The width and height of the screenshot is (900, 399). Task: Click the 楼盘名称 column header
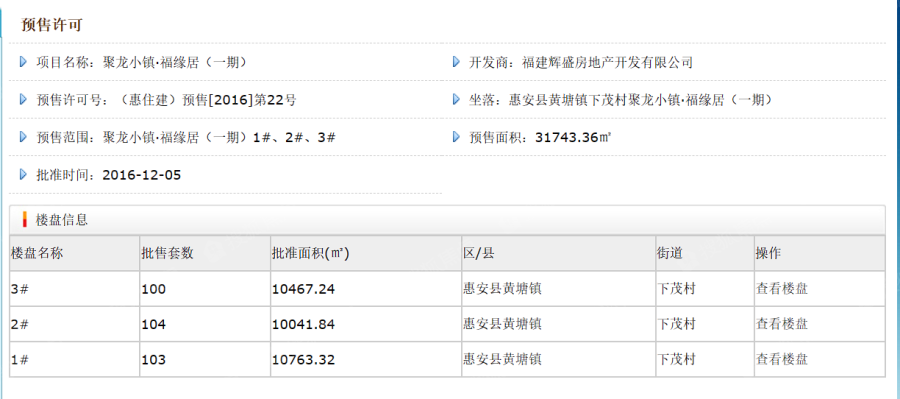[x=37, y=253]
